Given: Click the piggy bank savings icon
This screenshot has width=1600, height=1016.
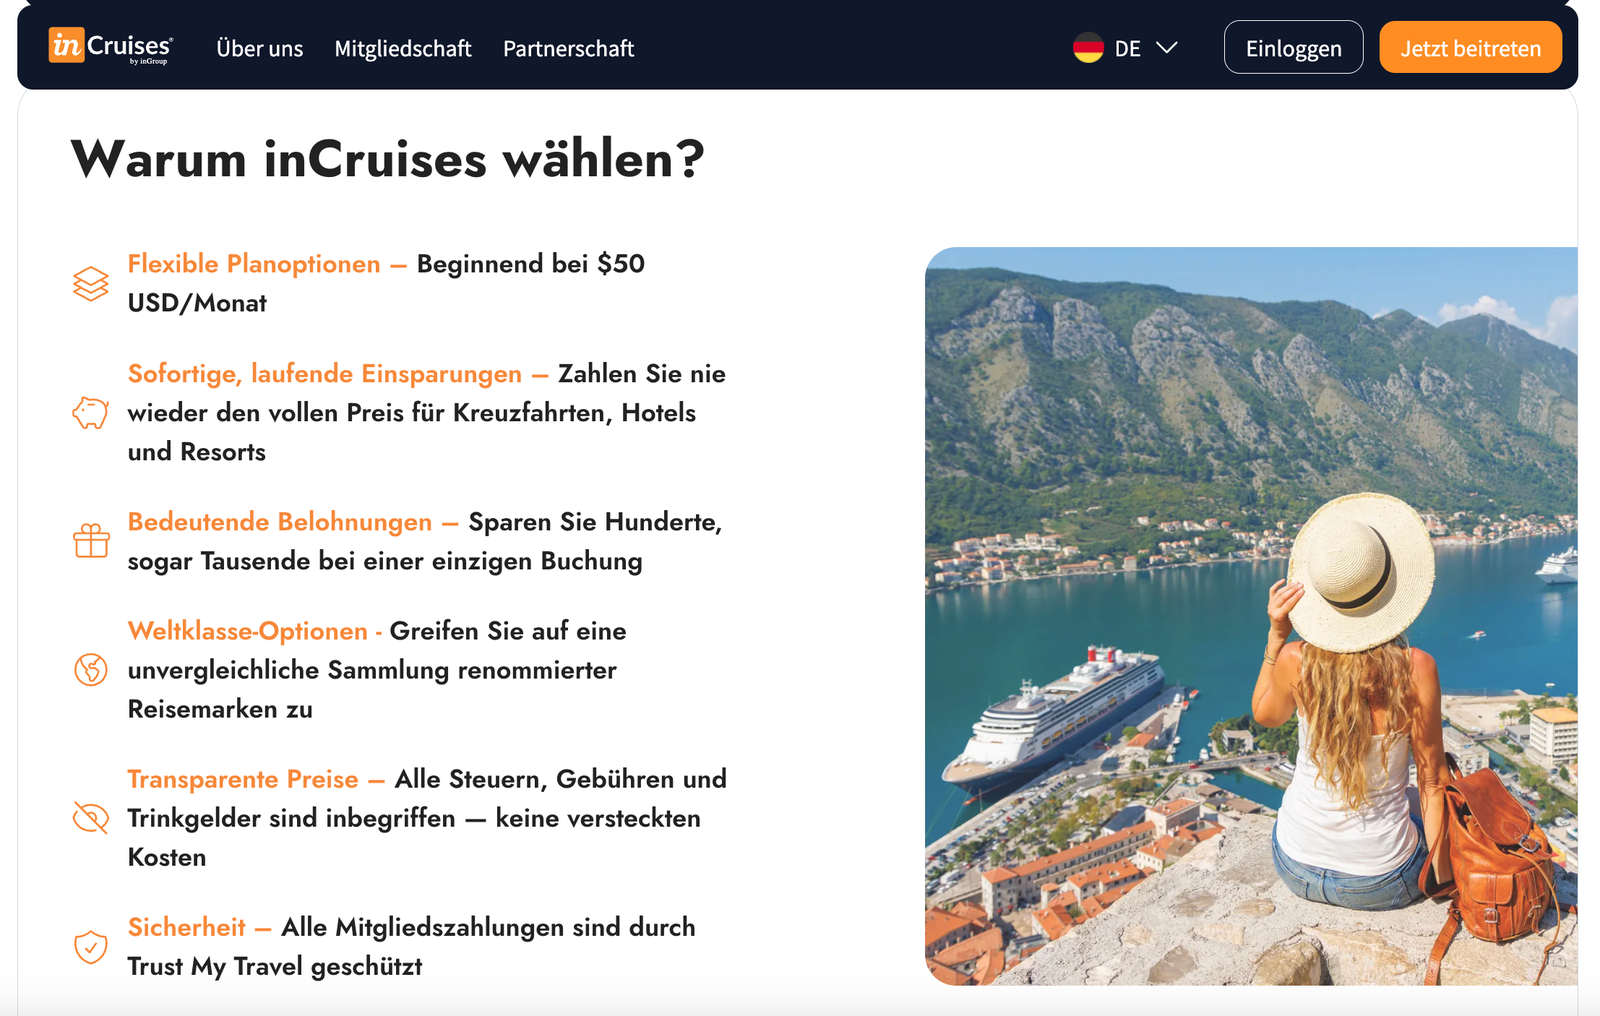Looking at the screenshot, I should (x=91, y=412).
